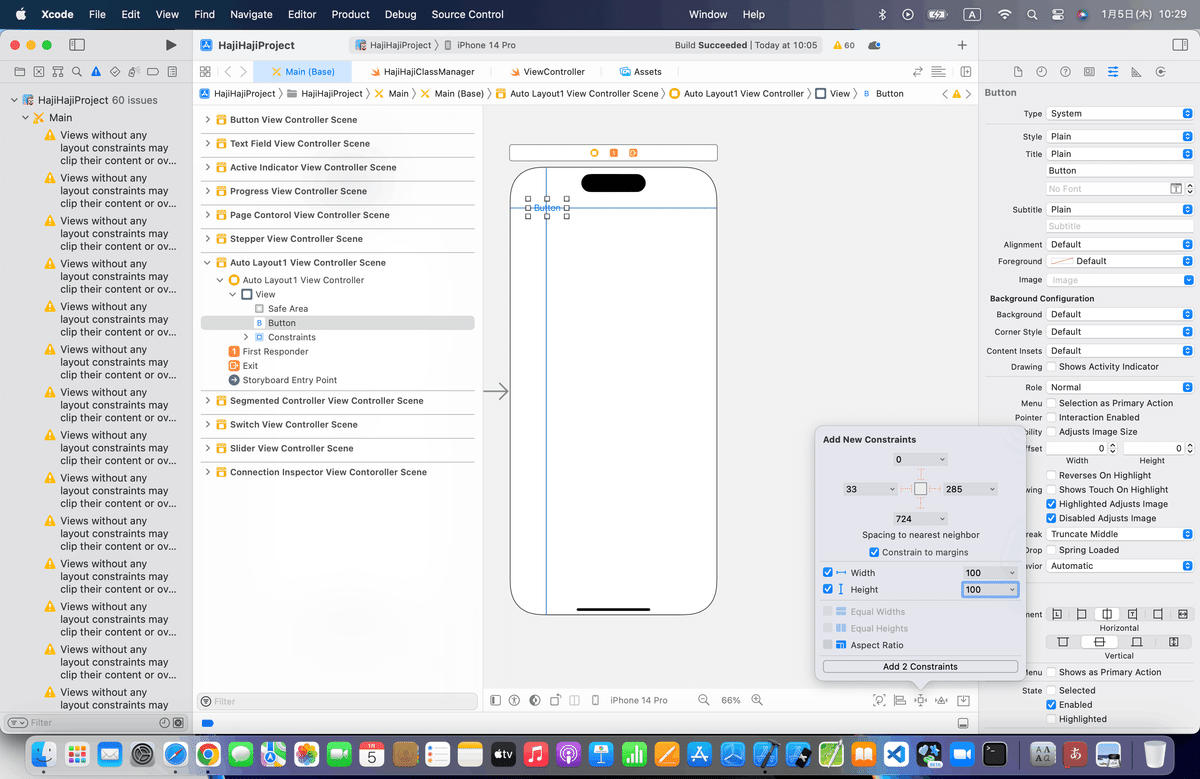Open the Alignment Default dropdown

(x=1120, y=245)
